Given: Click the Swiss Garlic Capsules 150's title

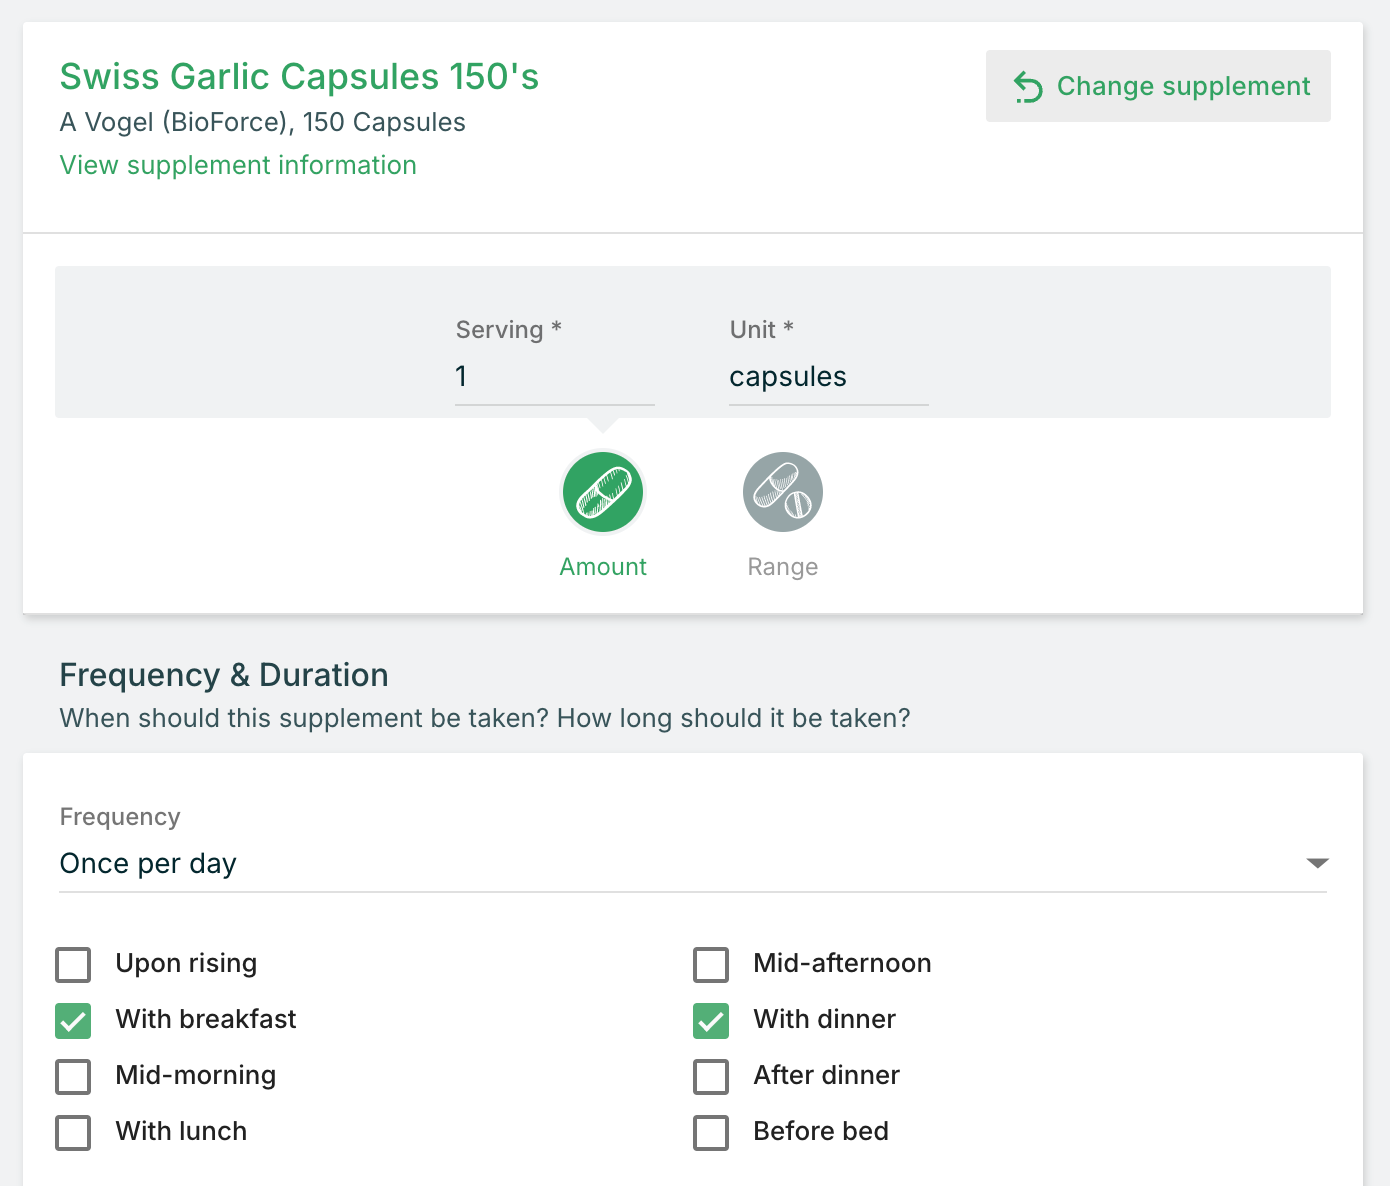Looking at the screenshot, I should point(299,77).
